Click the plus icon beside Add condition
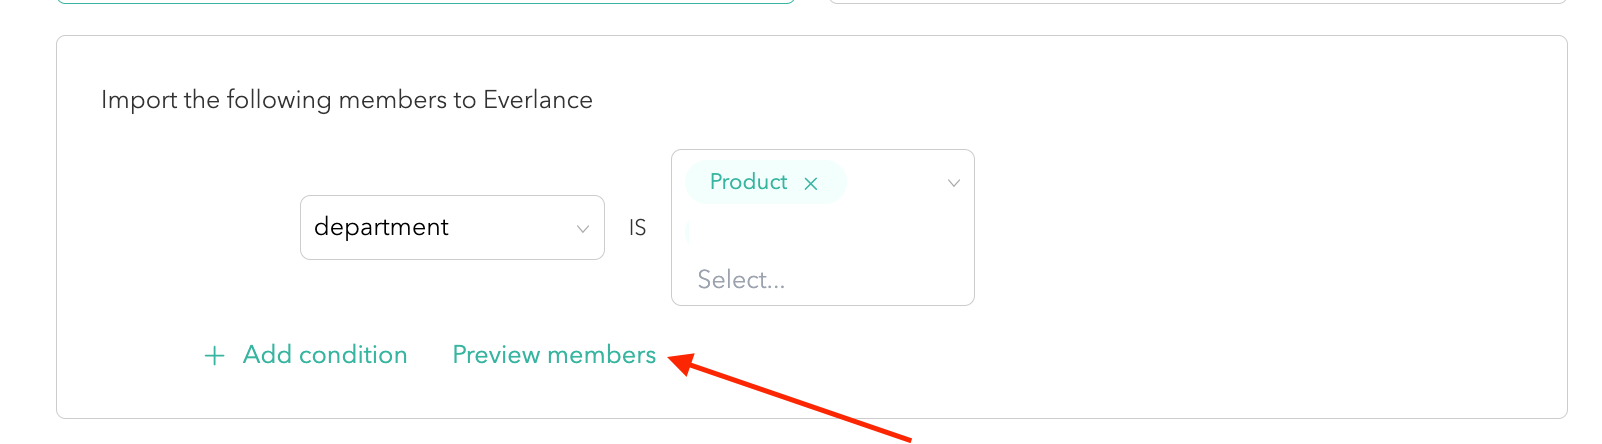The height and width of the screenshot is (444, 1602). [214, 356]
